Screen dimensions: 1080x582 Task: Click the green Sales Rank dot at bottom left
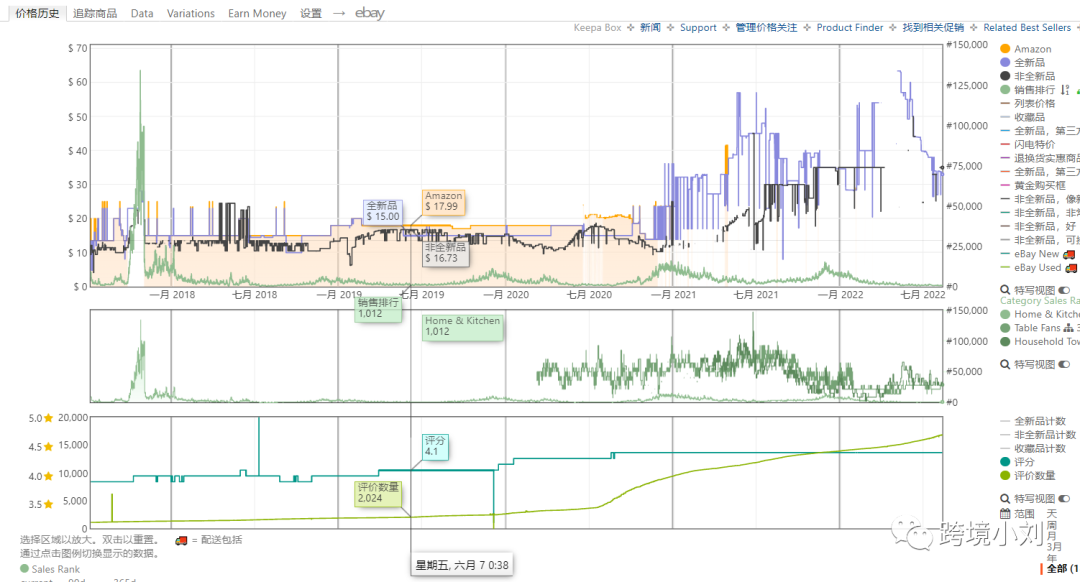[25, 569]
